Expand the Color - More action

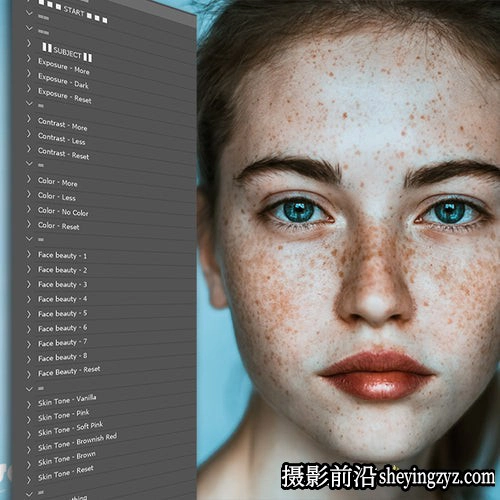tap(29, 179)
